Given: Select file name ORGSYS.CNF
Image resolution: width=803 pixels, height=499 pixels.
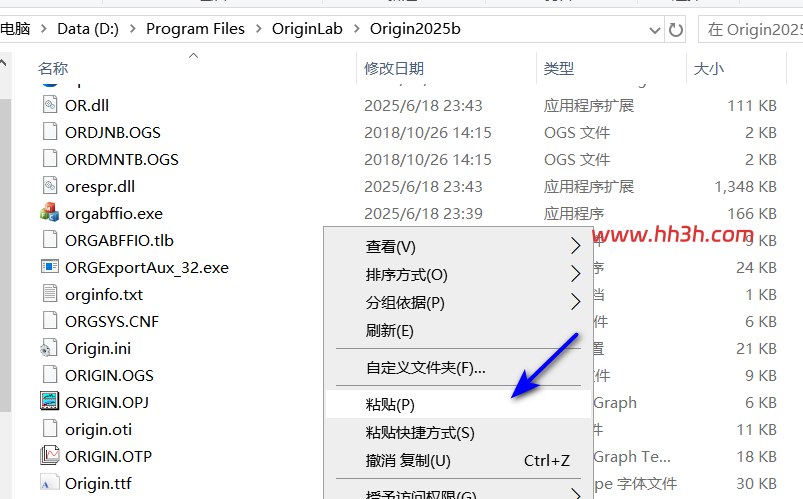Looking at the screenshot, I should coord(112,321).
